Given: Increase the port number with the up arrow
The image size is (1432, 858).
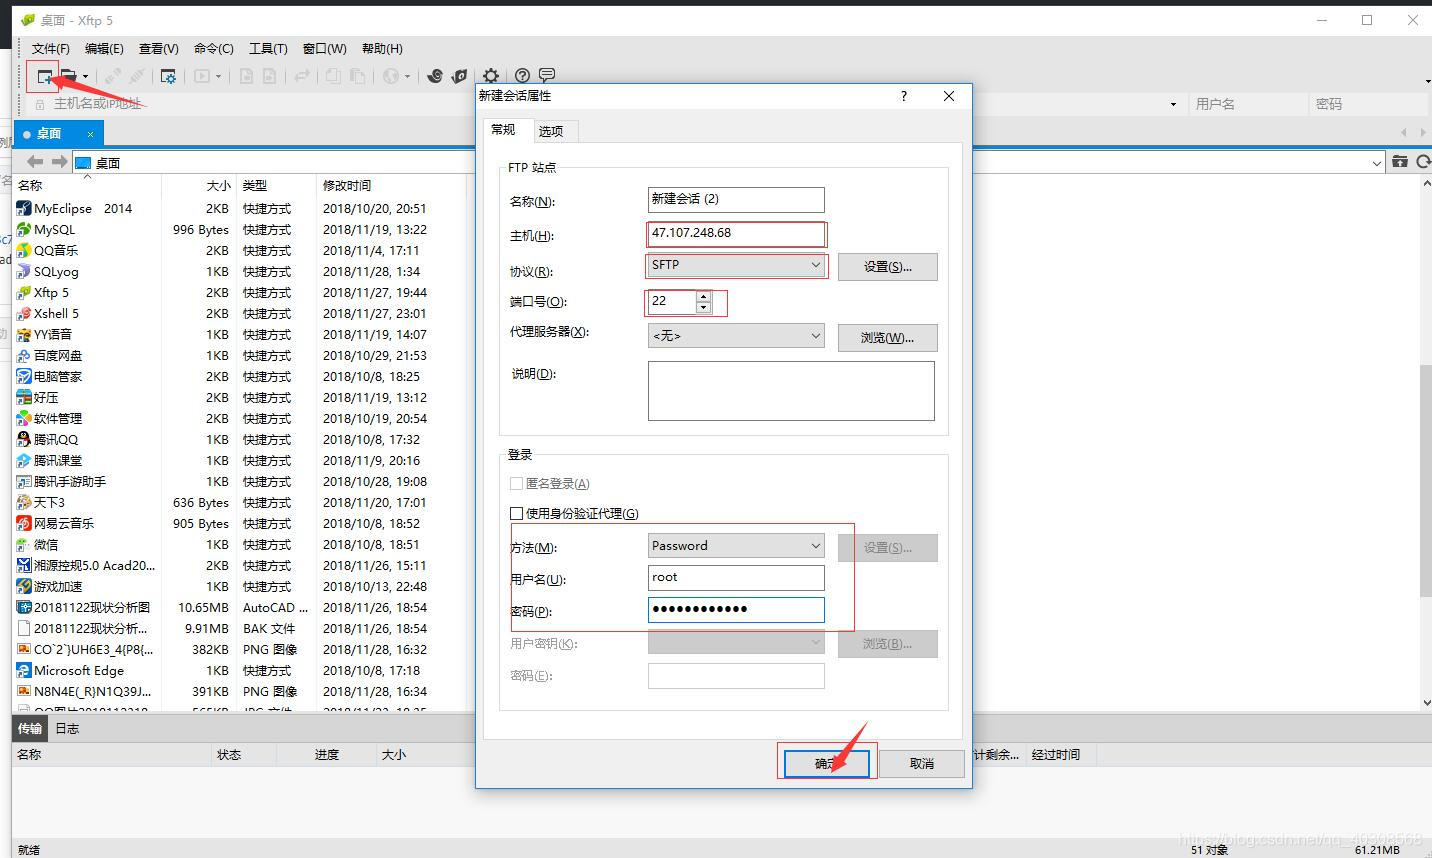Looking at the screenshot, I should [703, 296].
